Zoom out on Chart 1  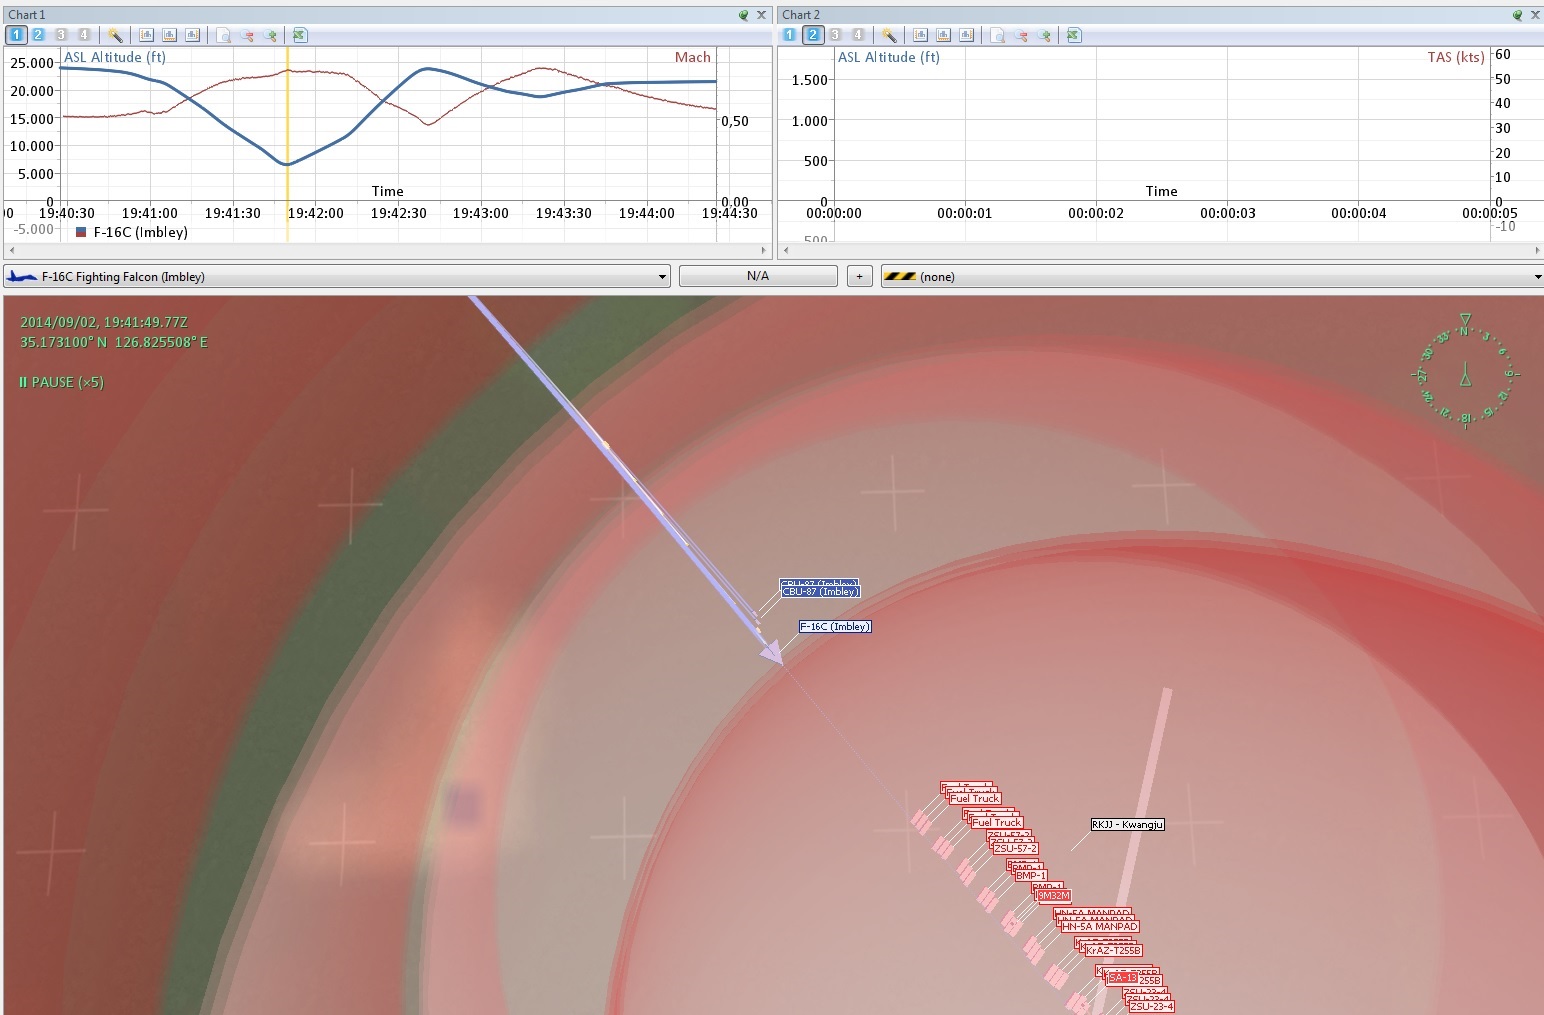tap(247, 35)
